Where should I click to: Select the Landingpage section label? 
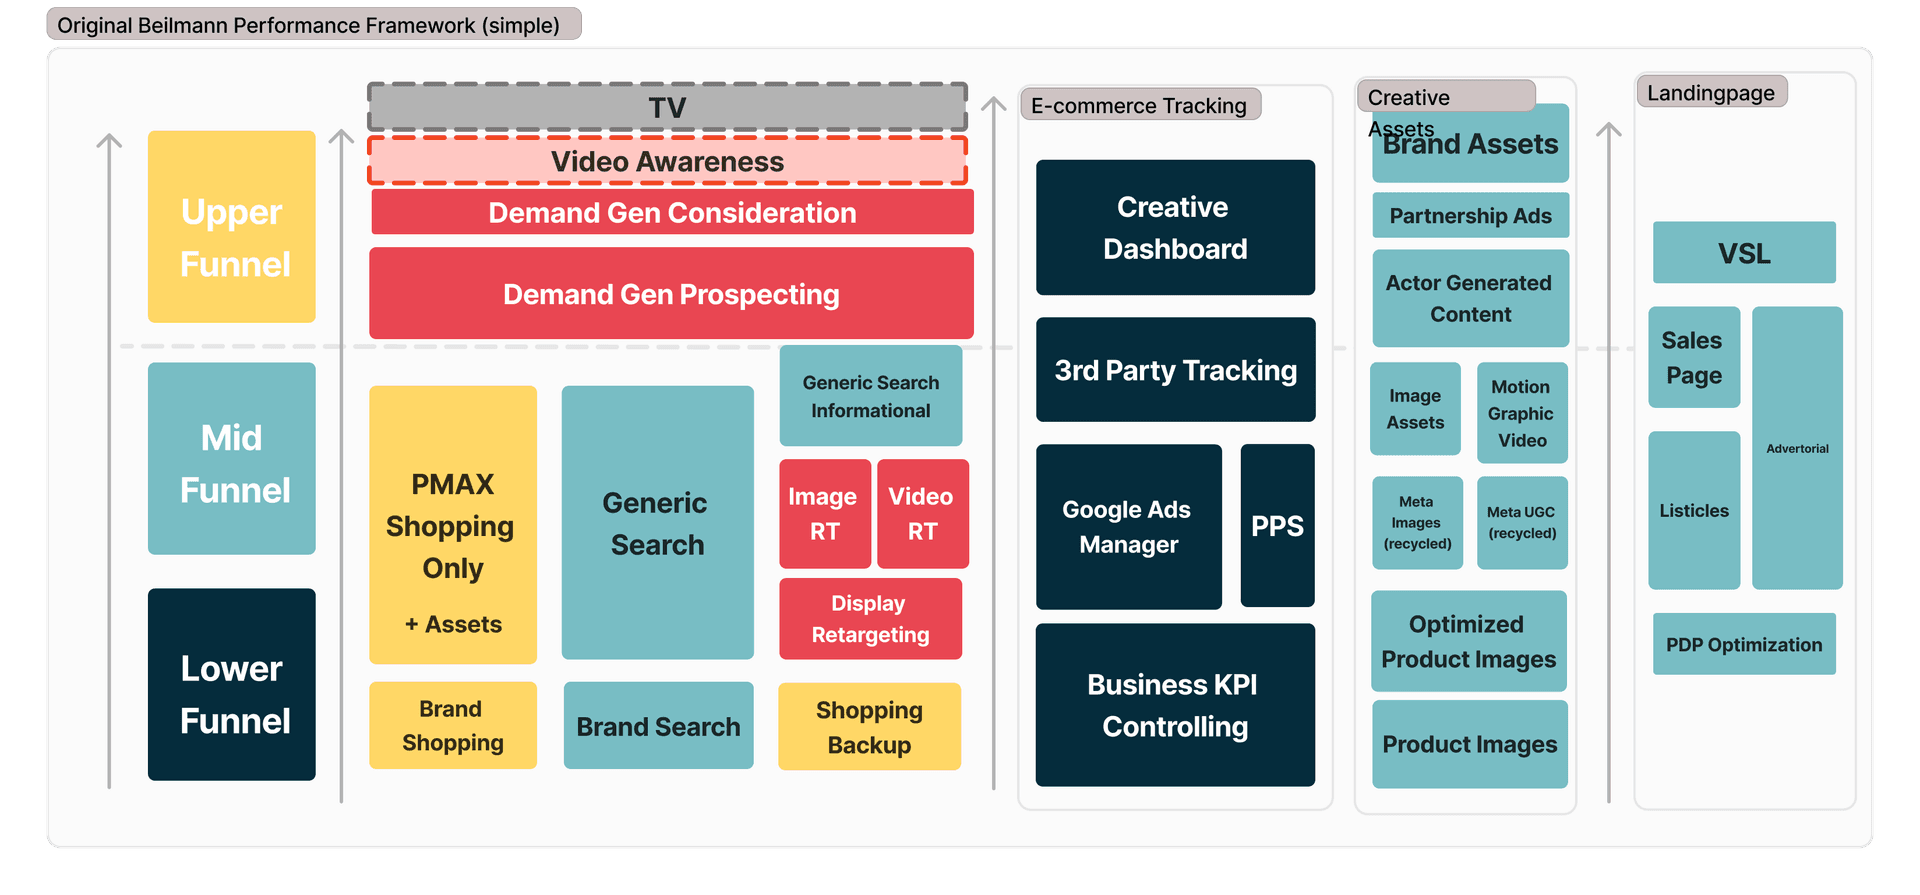(1711, 92)
